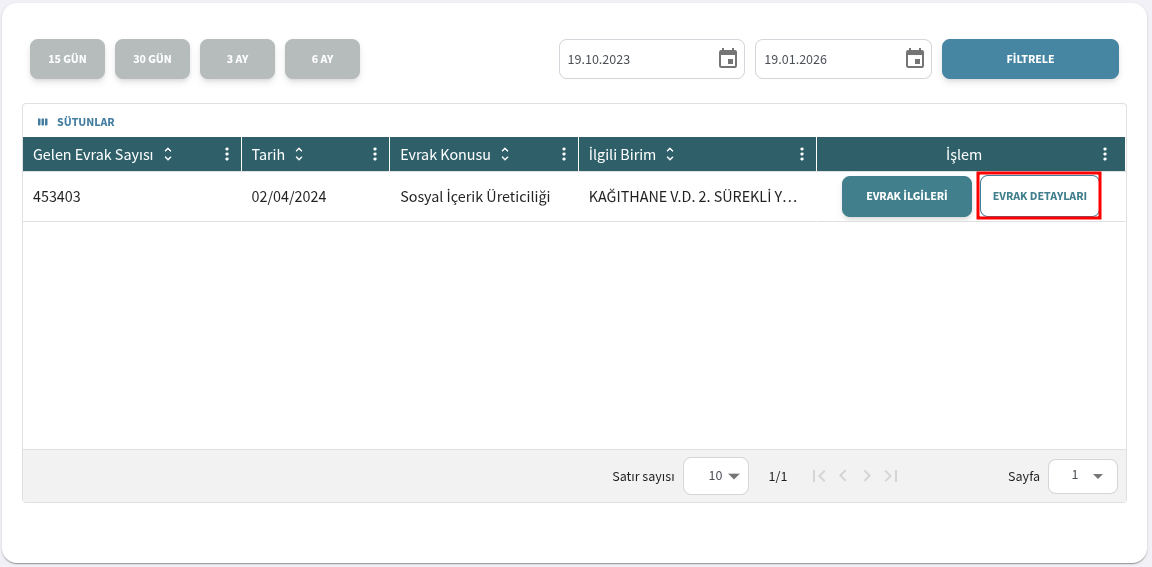Go to previous page arrow
This screenshot has width=1152, height=567.
[x=843, y=476]
